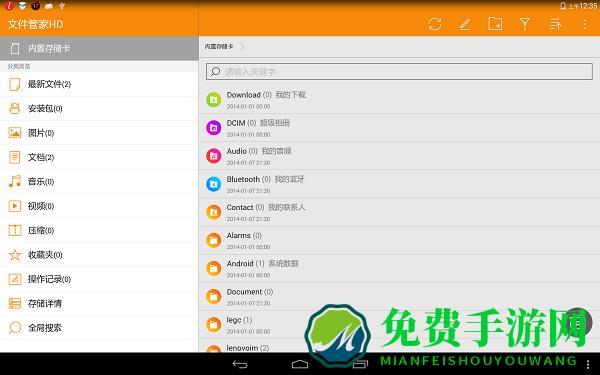Open 最新文件(2) category
The height and width of the screenshot is (375, 600).
point(99,84)
